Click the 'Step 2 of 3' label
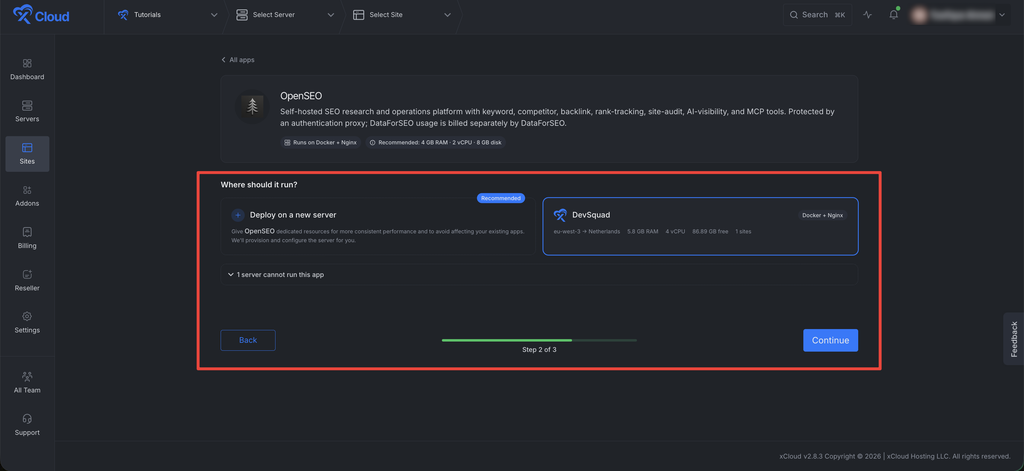Viewport: 1024px width, 471px height. pos(539,350)
